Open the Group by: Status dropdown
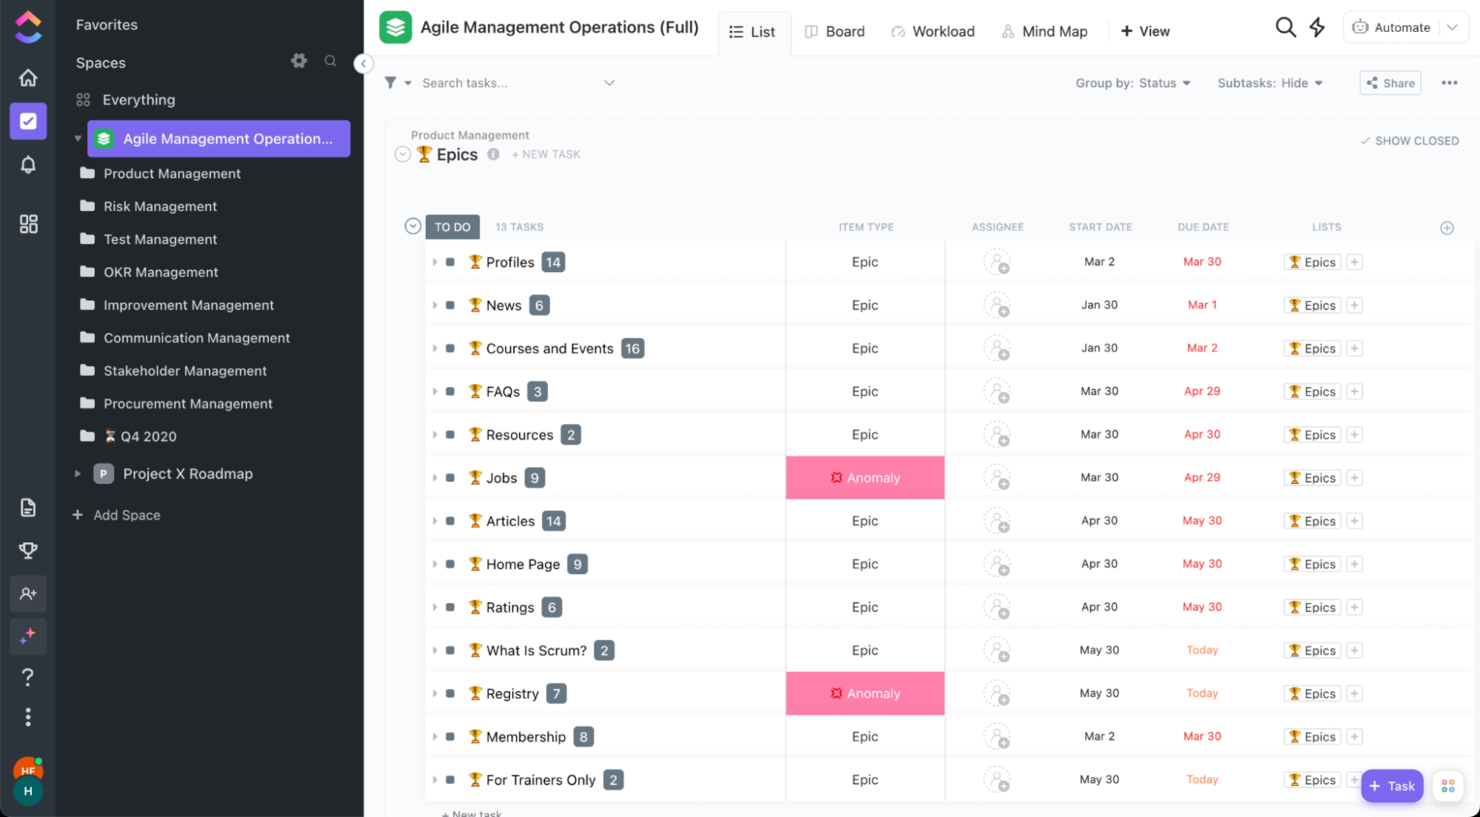 coord(1133,83)
